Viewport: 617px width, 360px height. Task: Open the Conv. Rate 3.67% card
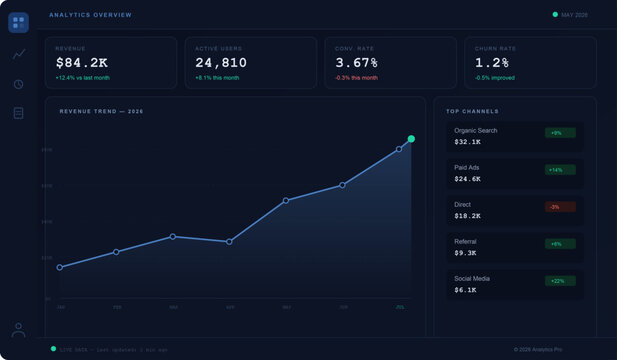[391, 63]
